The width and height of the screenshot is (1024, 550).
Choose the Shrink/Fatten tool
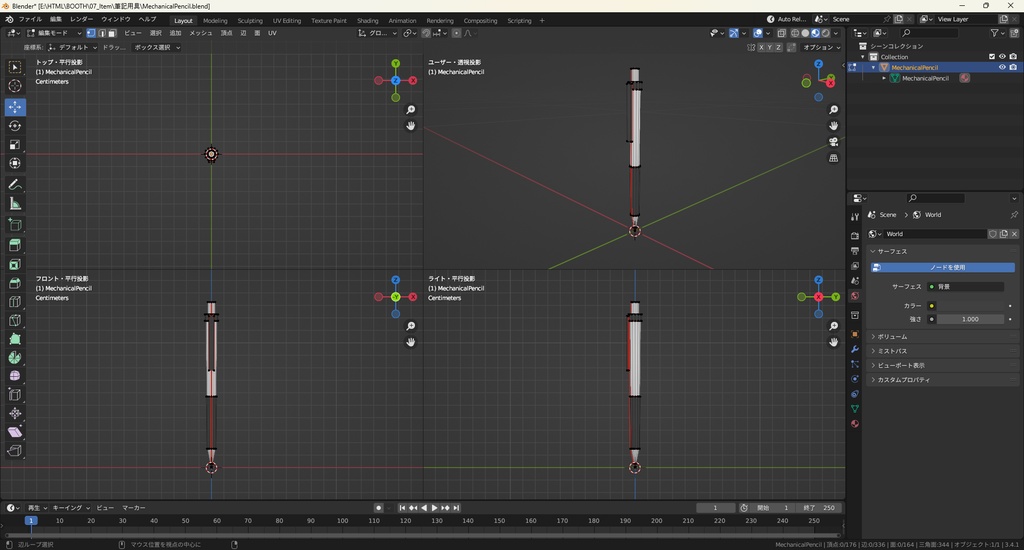pos(14,413)
